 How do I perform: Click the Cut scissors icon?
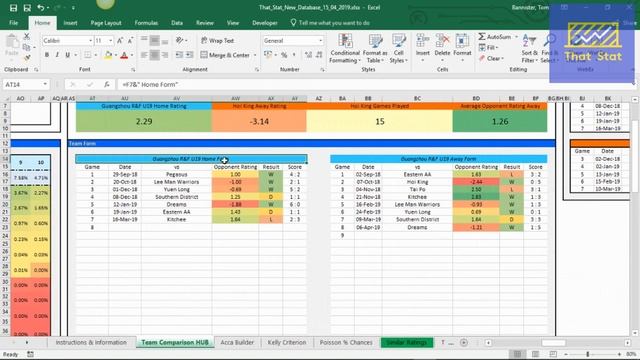click(x=27, y=37)
